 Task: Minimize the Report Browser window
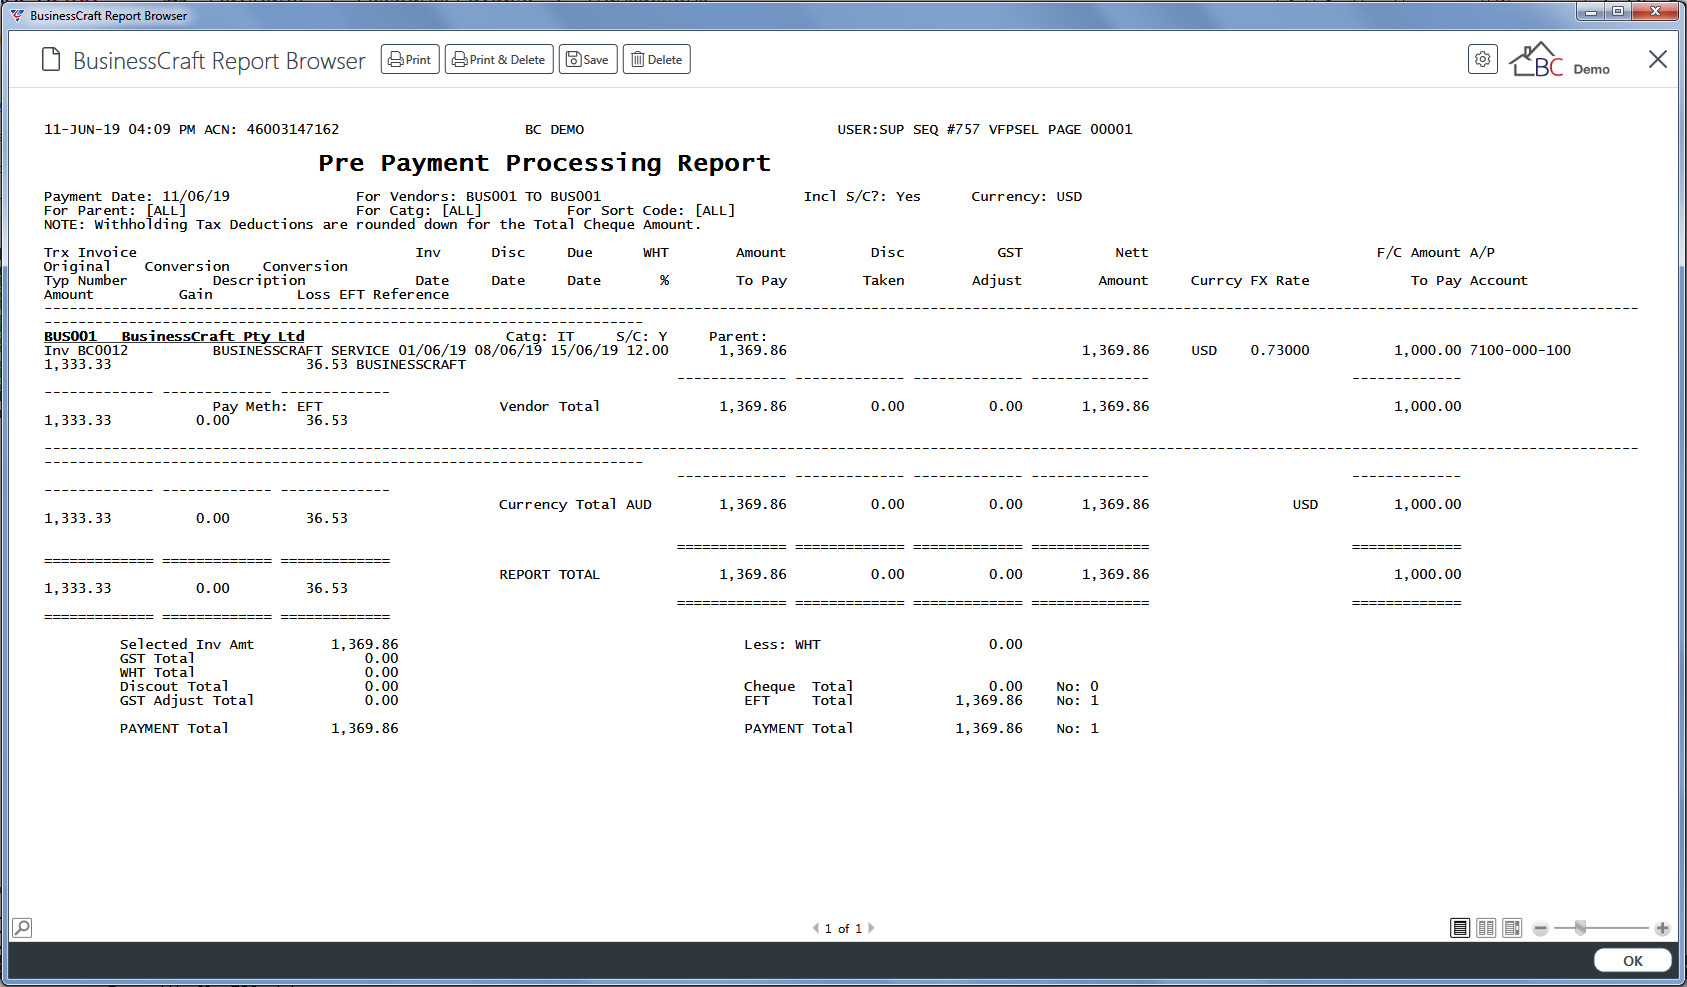(1591, 11)
